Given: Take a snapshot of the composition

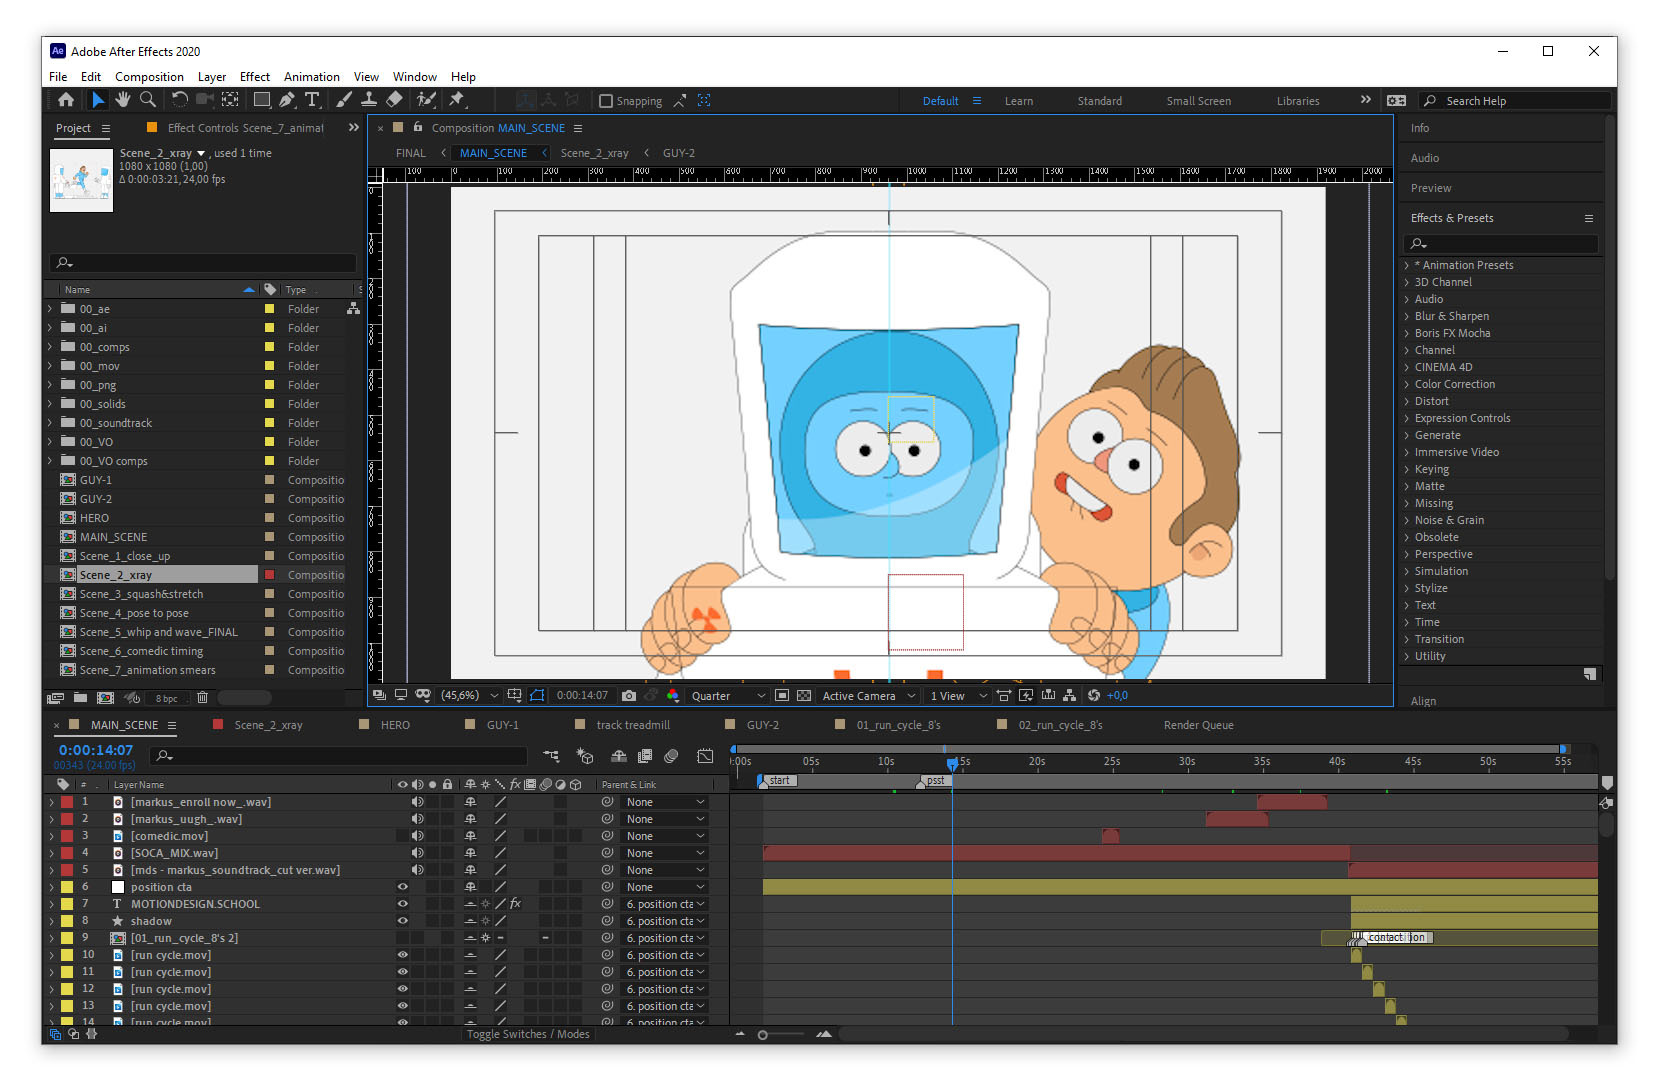Looking at the screenshot, I should (630, 695).
